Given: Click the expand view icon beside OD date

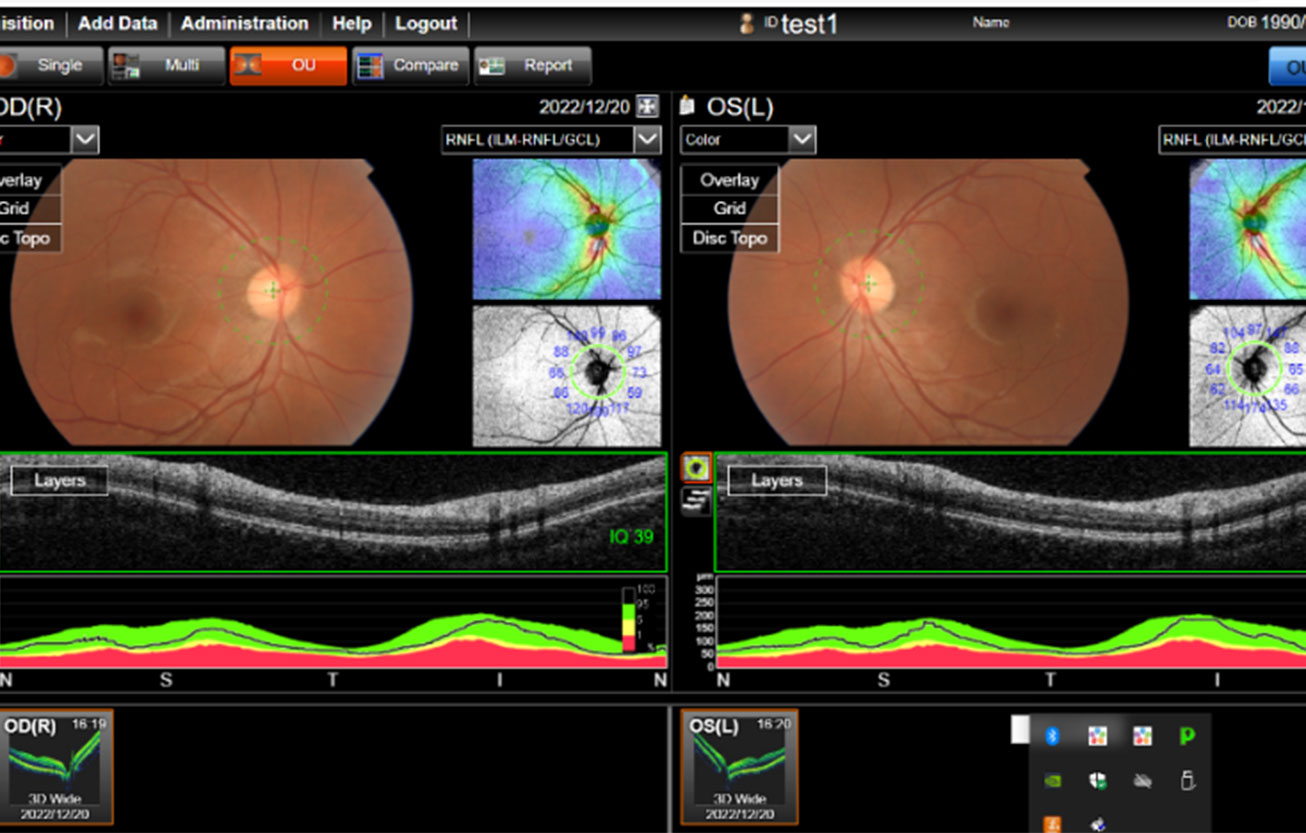Looking at the screenshot, I should tap(648, 107).
